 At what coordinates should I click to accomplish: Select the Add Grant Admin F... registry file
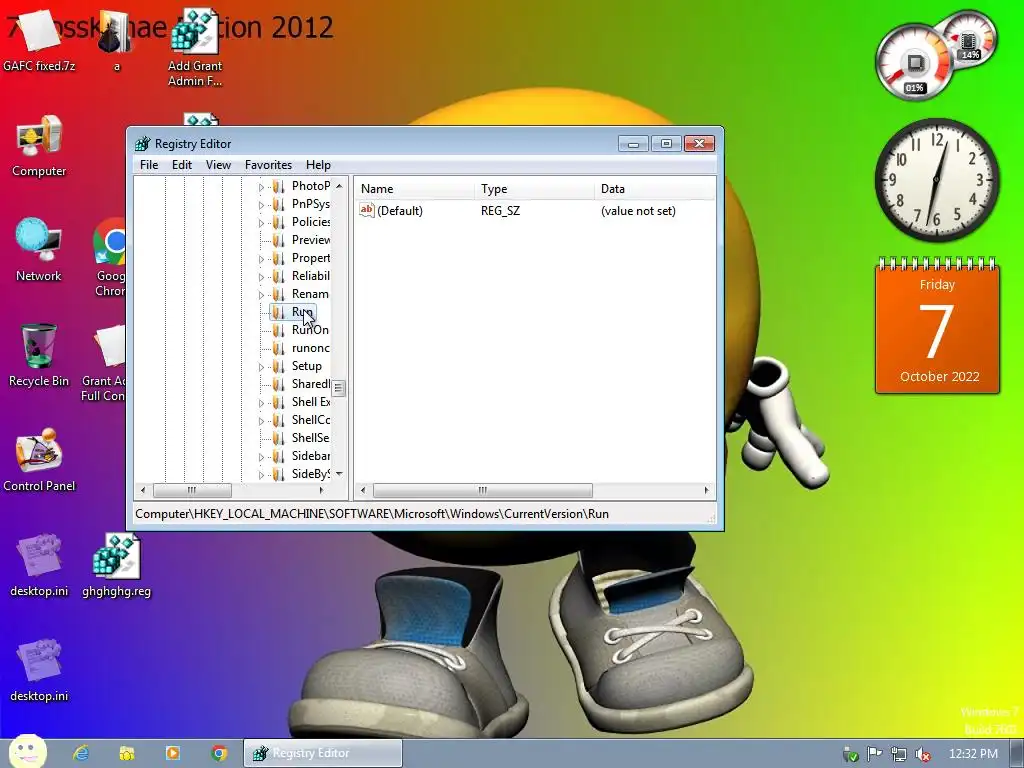click(195, 47)
